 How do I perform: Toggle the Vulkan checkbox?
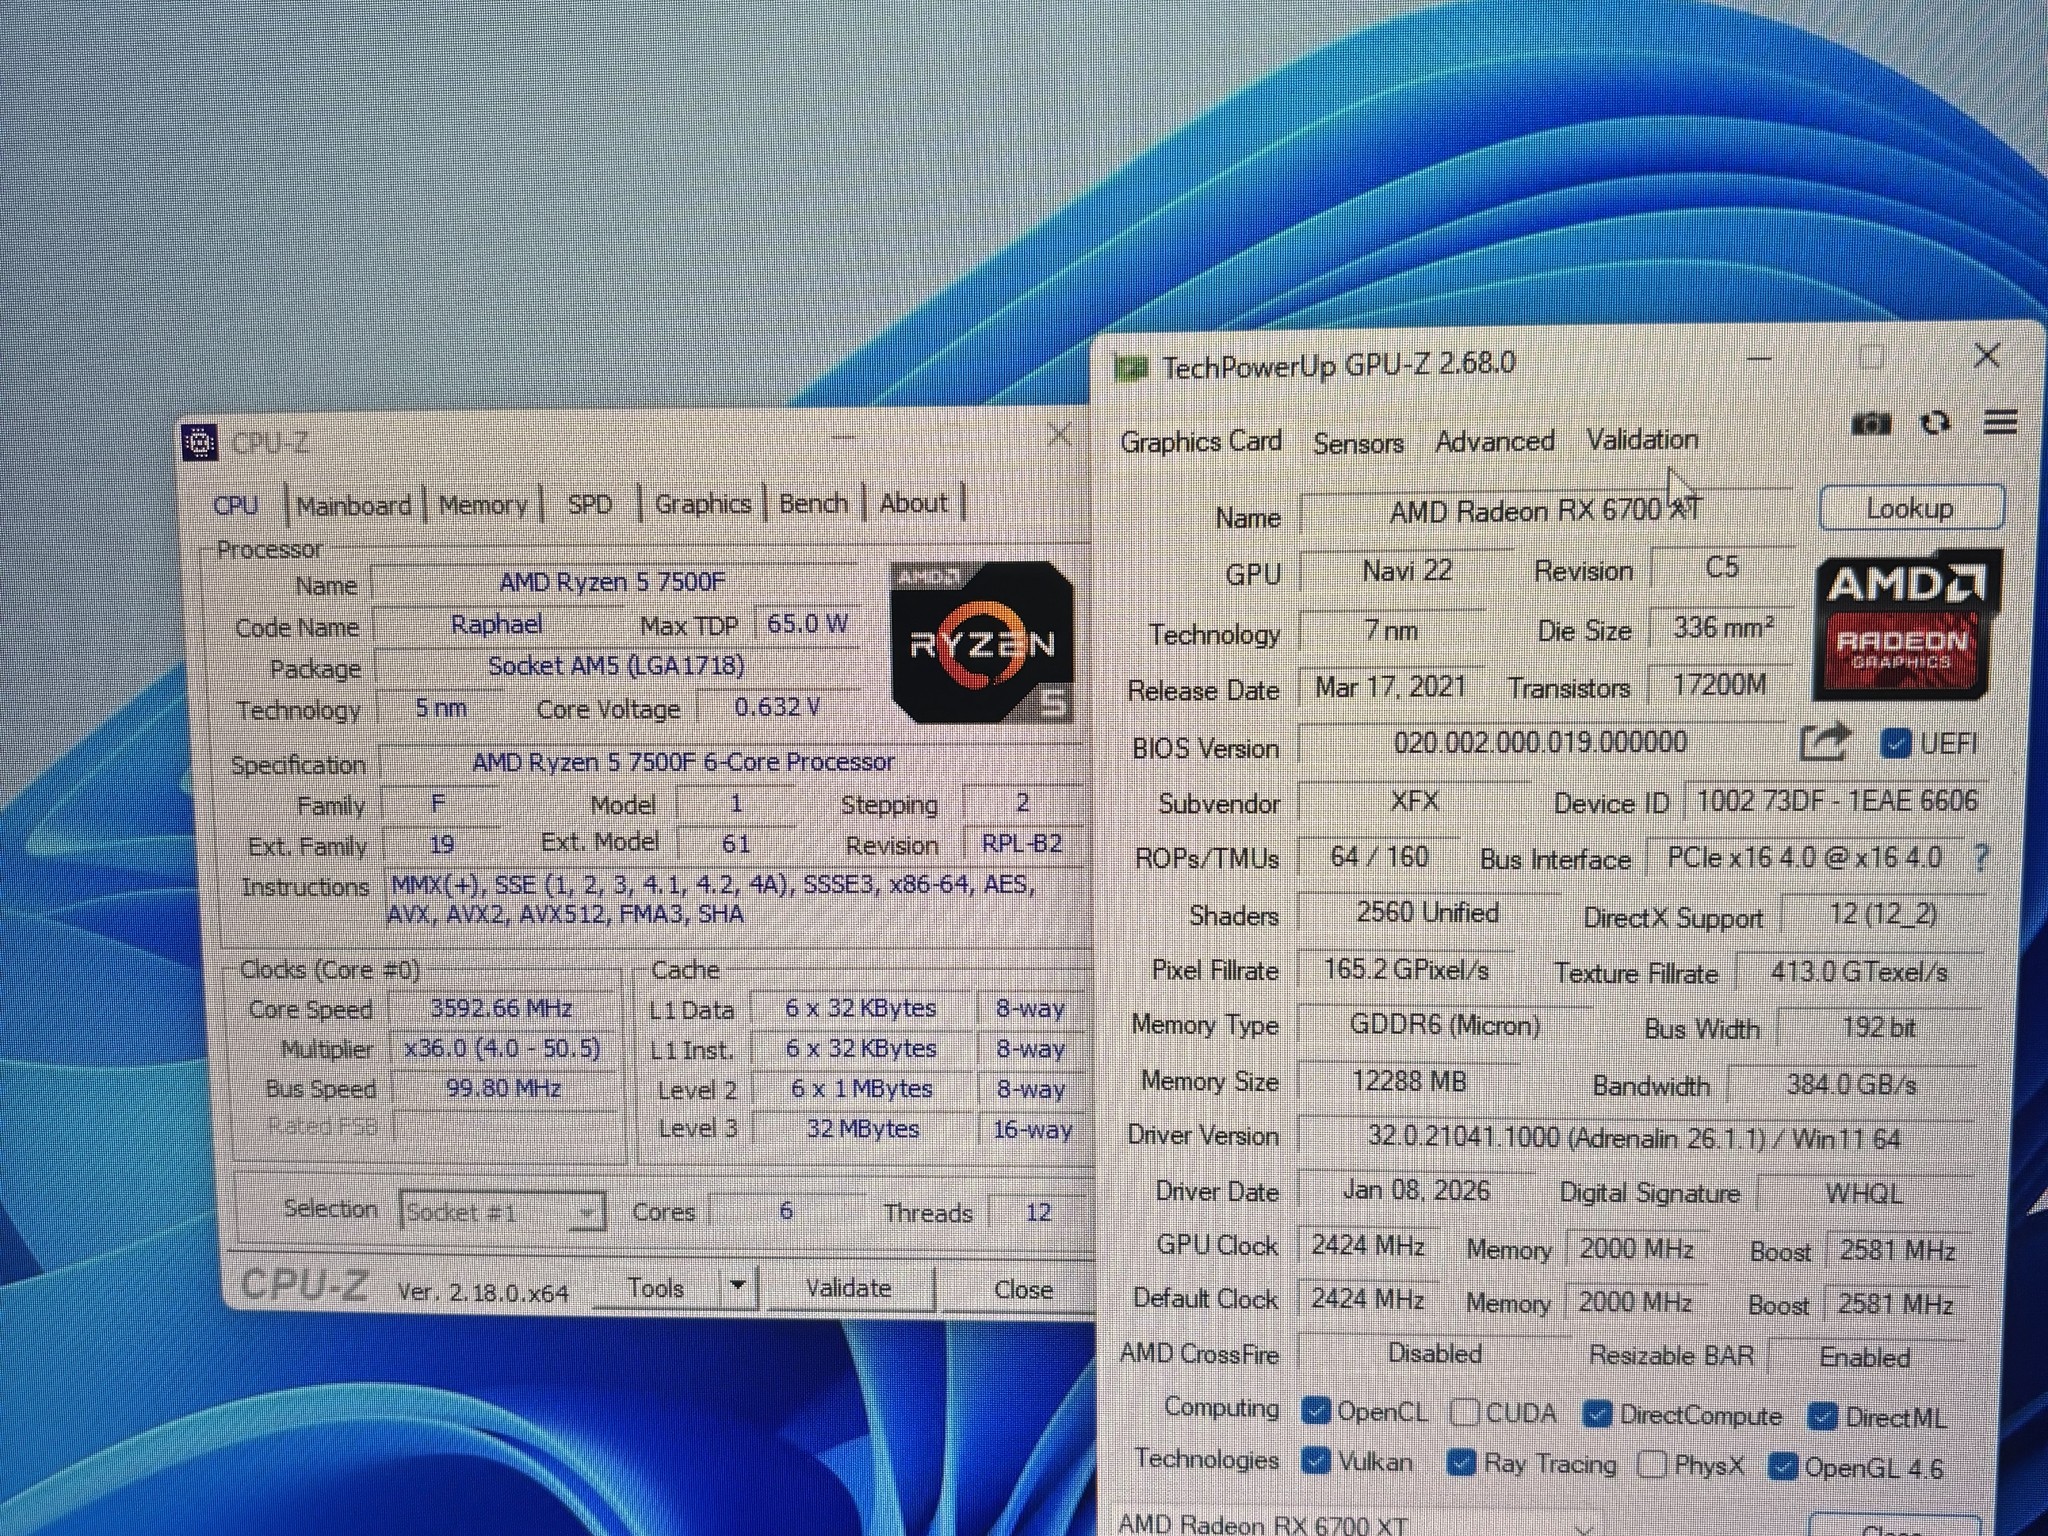(x=1316, y=1461)
